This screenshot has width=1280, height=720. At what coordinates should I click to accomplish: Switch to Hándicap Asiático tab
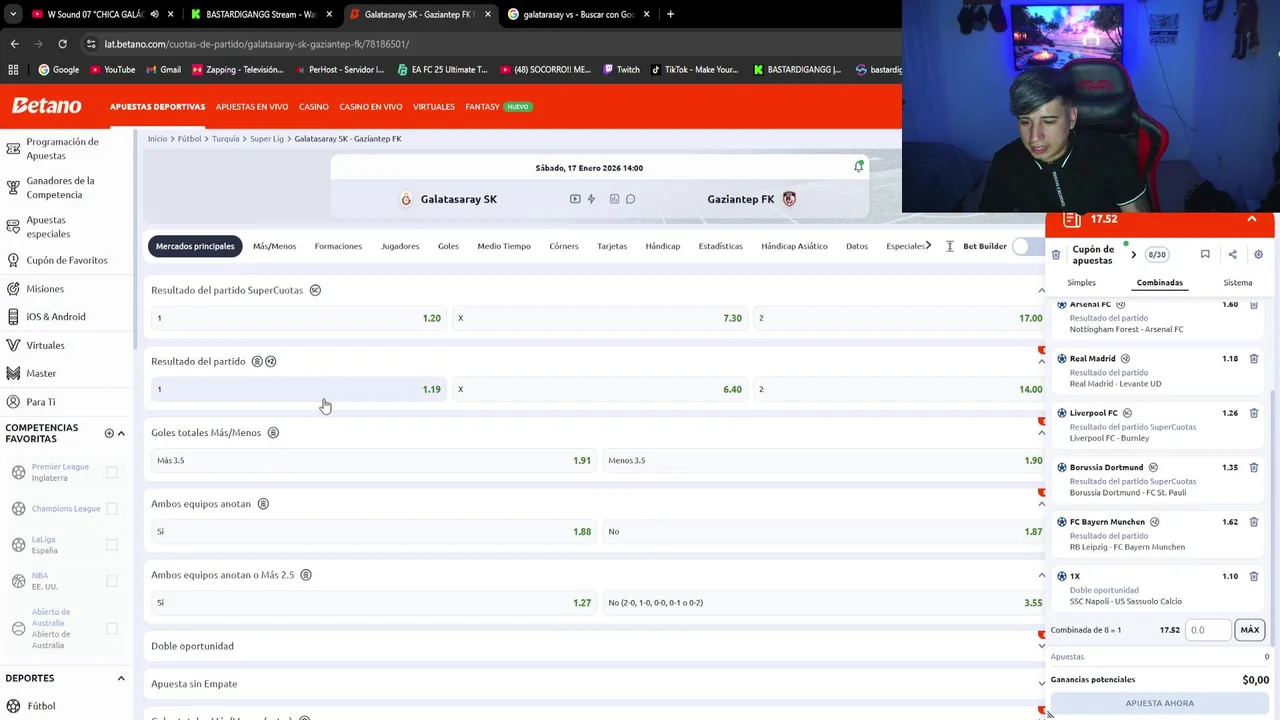pos(794,246)
